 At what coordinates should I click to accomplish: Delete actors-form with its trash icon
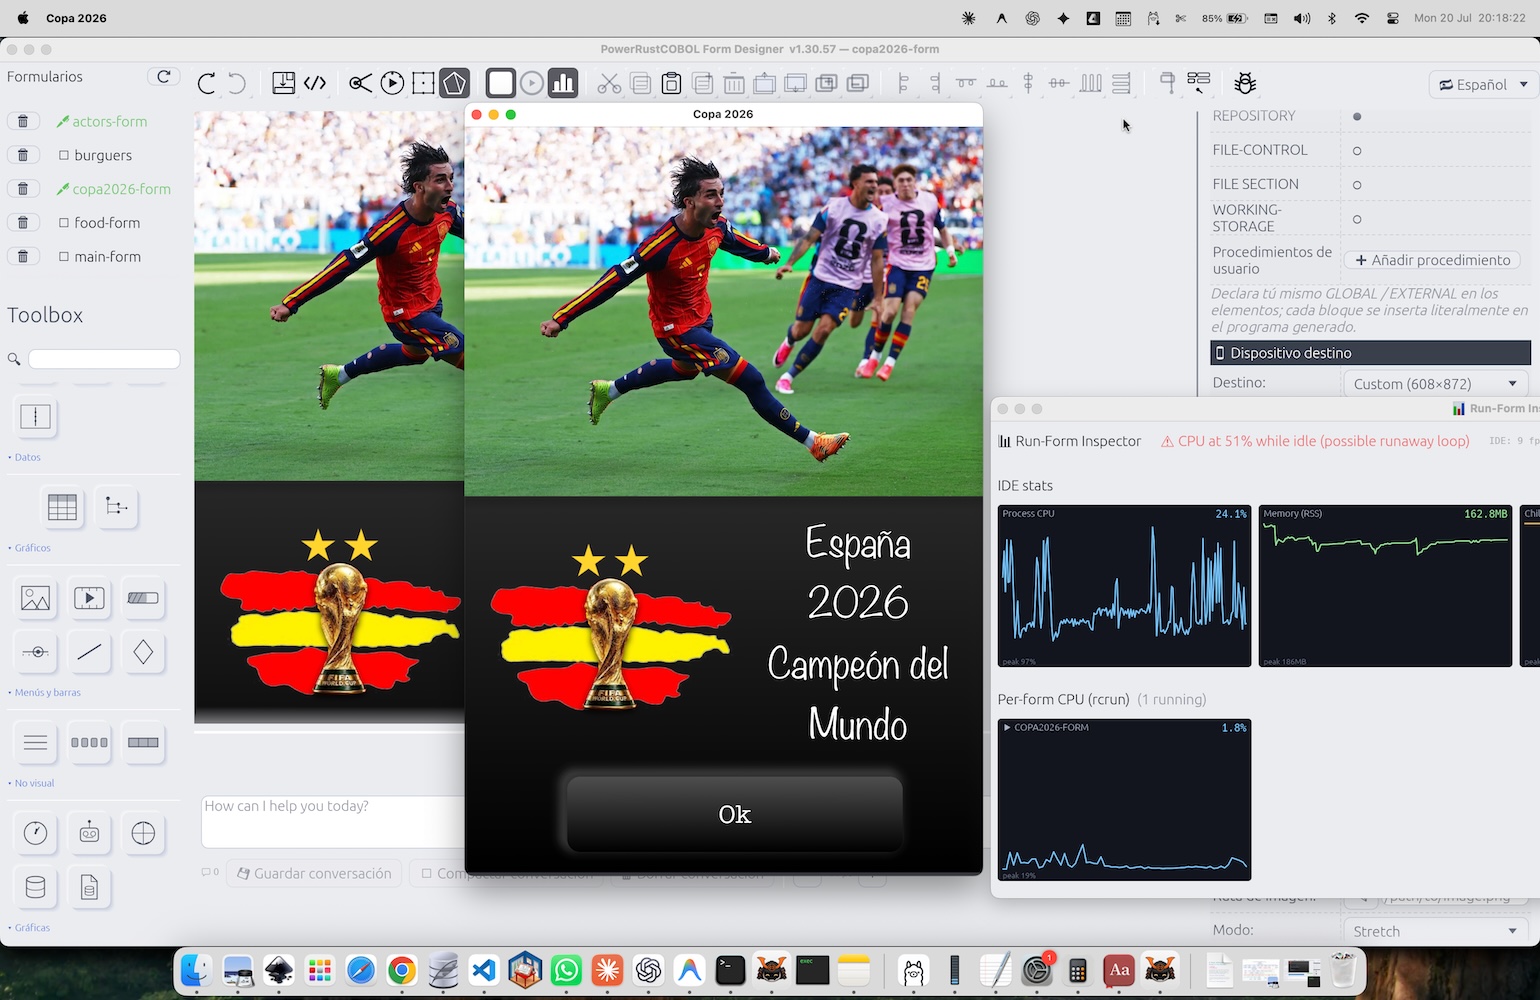pyautogui.click(x=23, y=121)
